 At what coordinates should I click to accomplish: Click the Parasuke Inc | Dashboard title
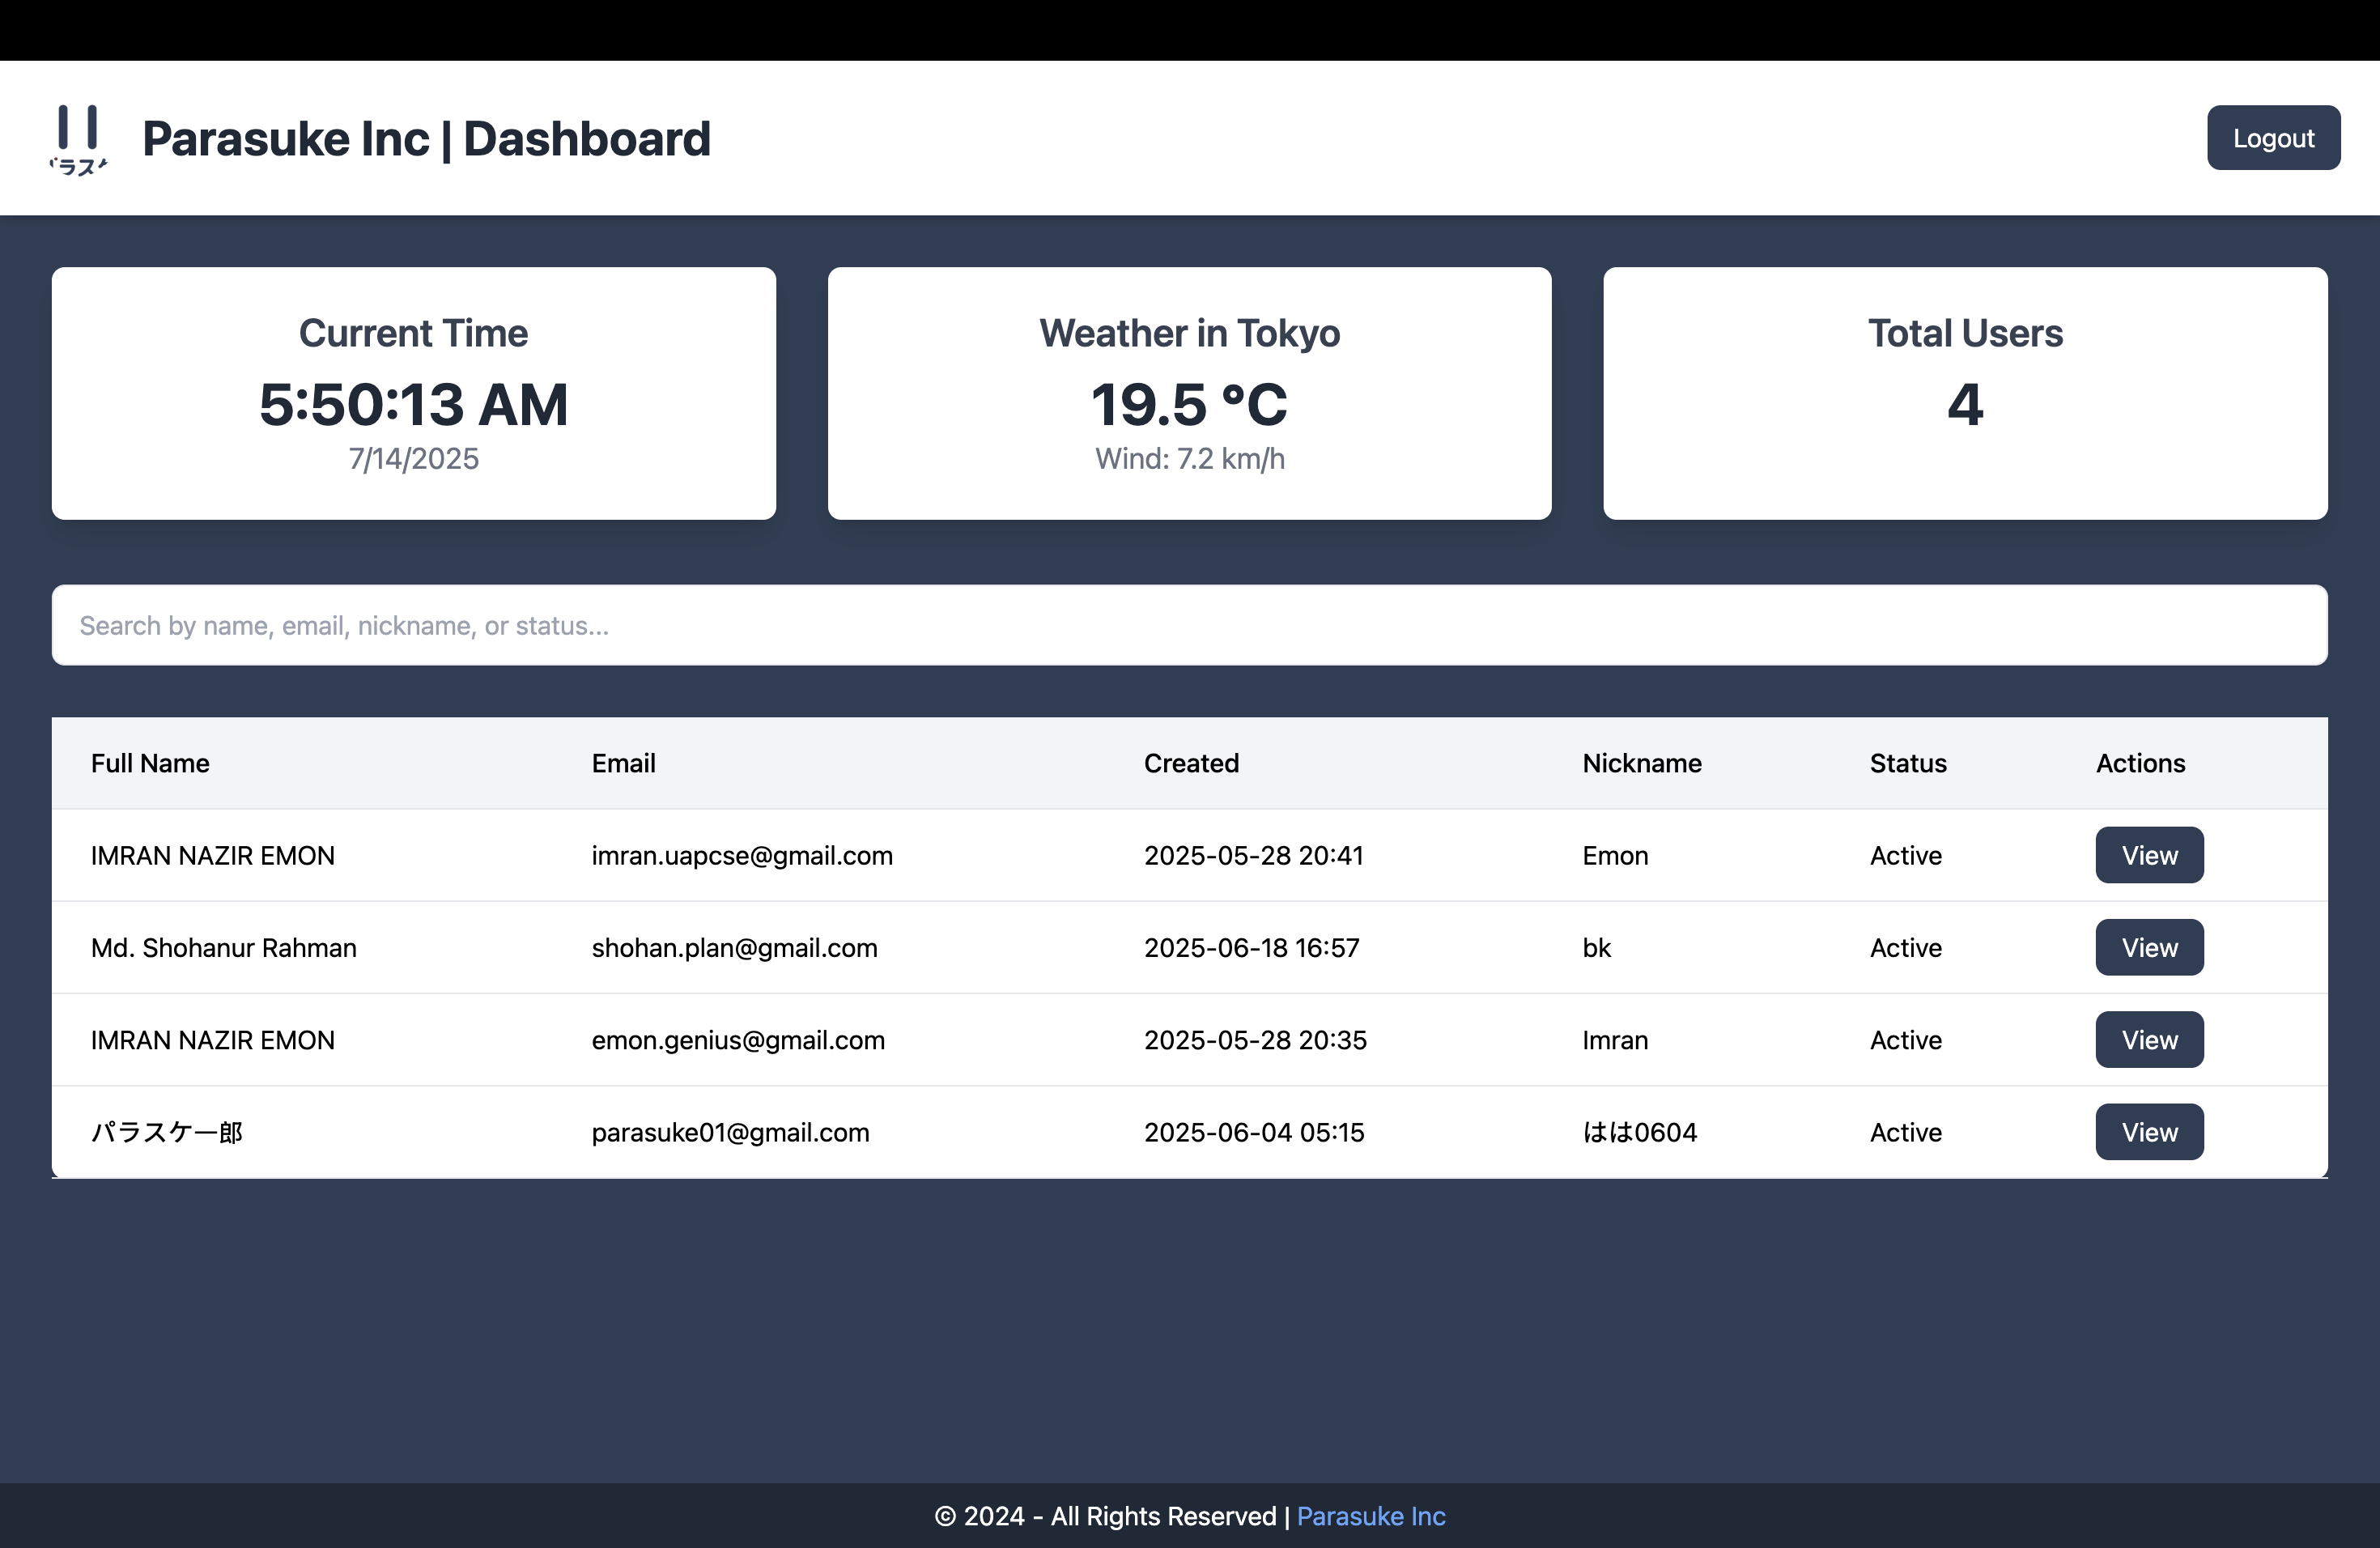(x=426, y=139)
